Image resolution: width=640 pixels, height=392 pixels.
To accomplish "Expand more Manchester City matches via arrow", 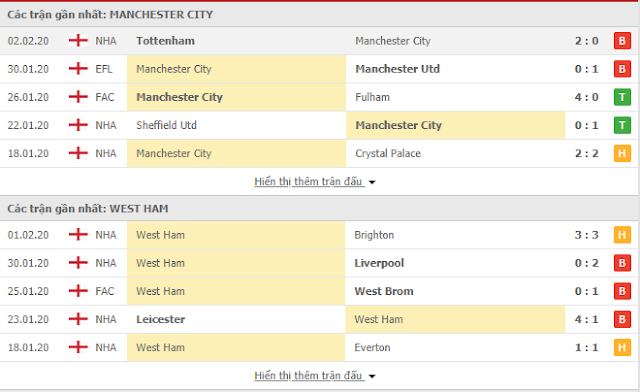I will coord(372,182).
